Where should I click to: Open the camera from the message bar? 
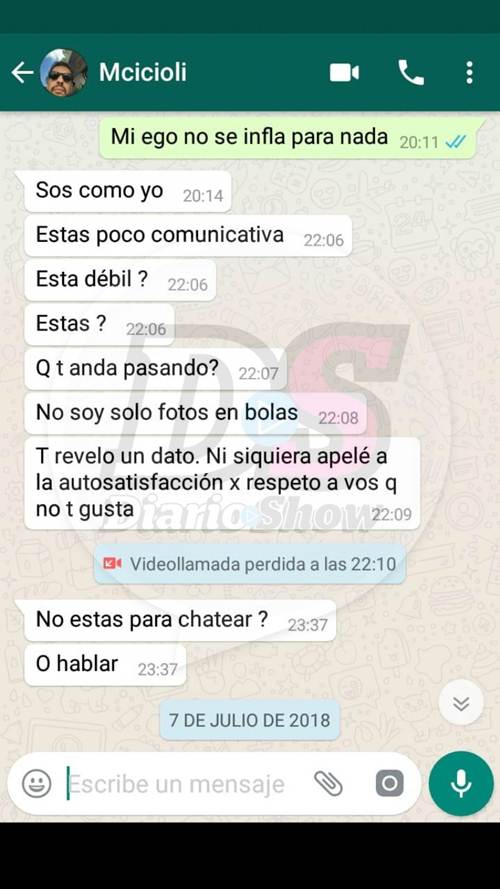(x=389, y=784)
